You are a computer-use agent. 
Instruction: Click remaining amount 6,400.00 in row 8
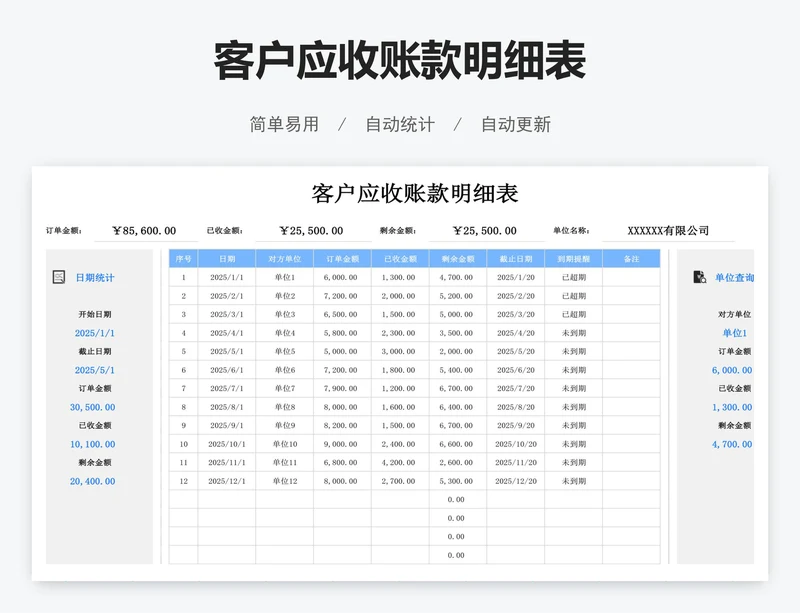pos(458,407)
